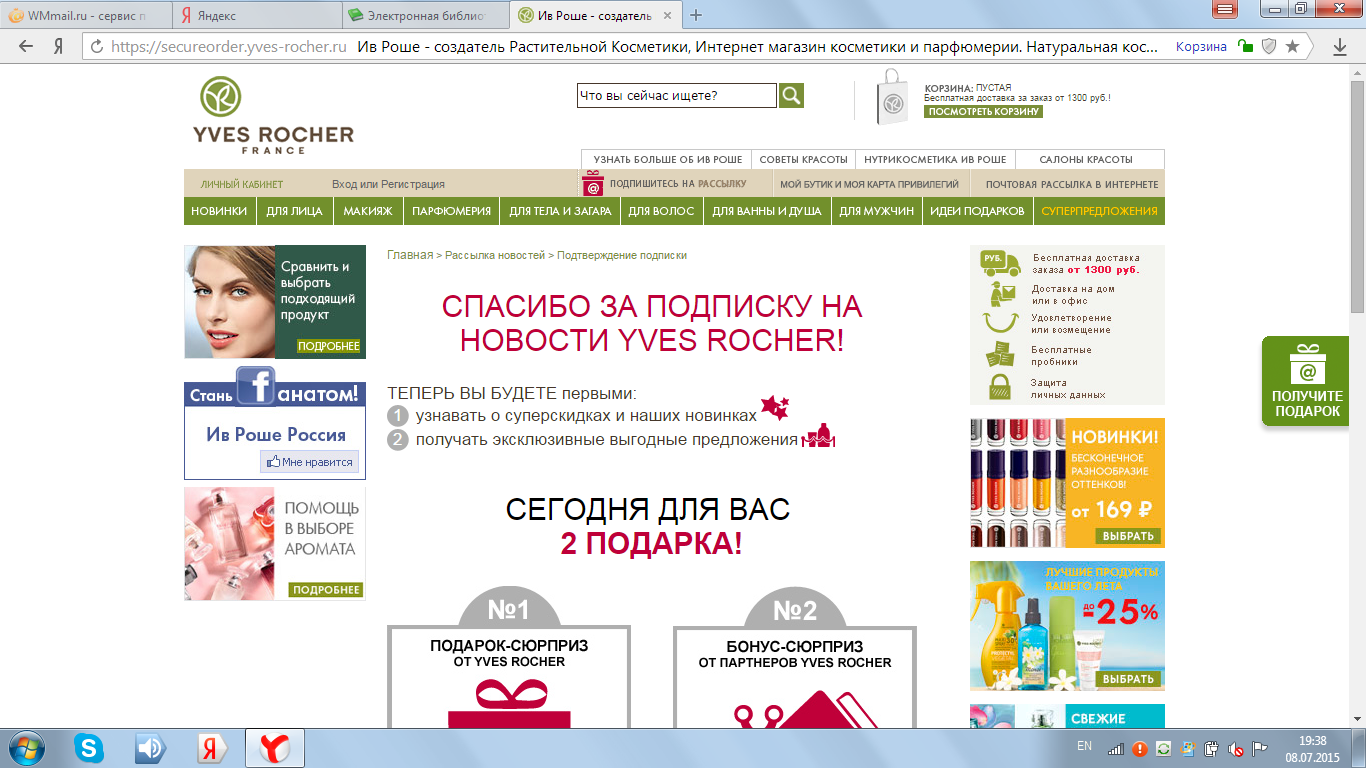Image resolution: width=1366 pixels, height=768 pixels.
Task: Switch to the Яндекс browser tab
Action: (x=254, y=15)
